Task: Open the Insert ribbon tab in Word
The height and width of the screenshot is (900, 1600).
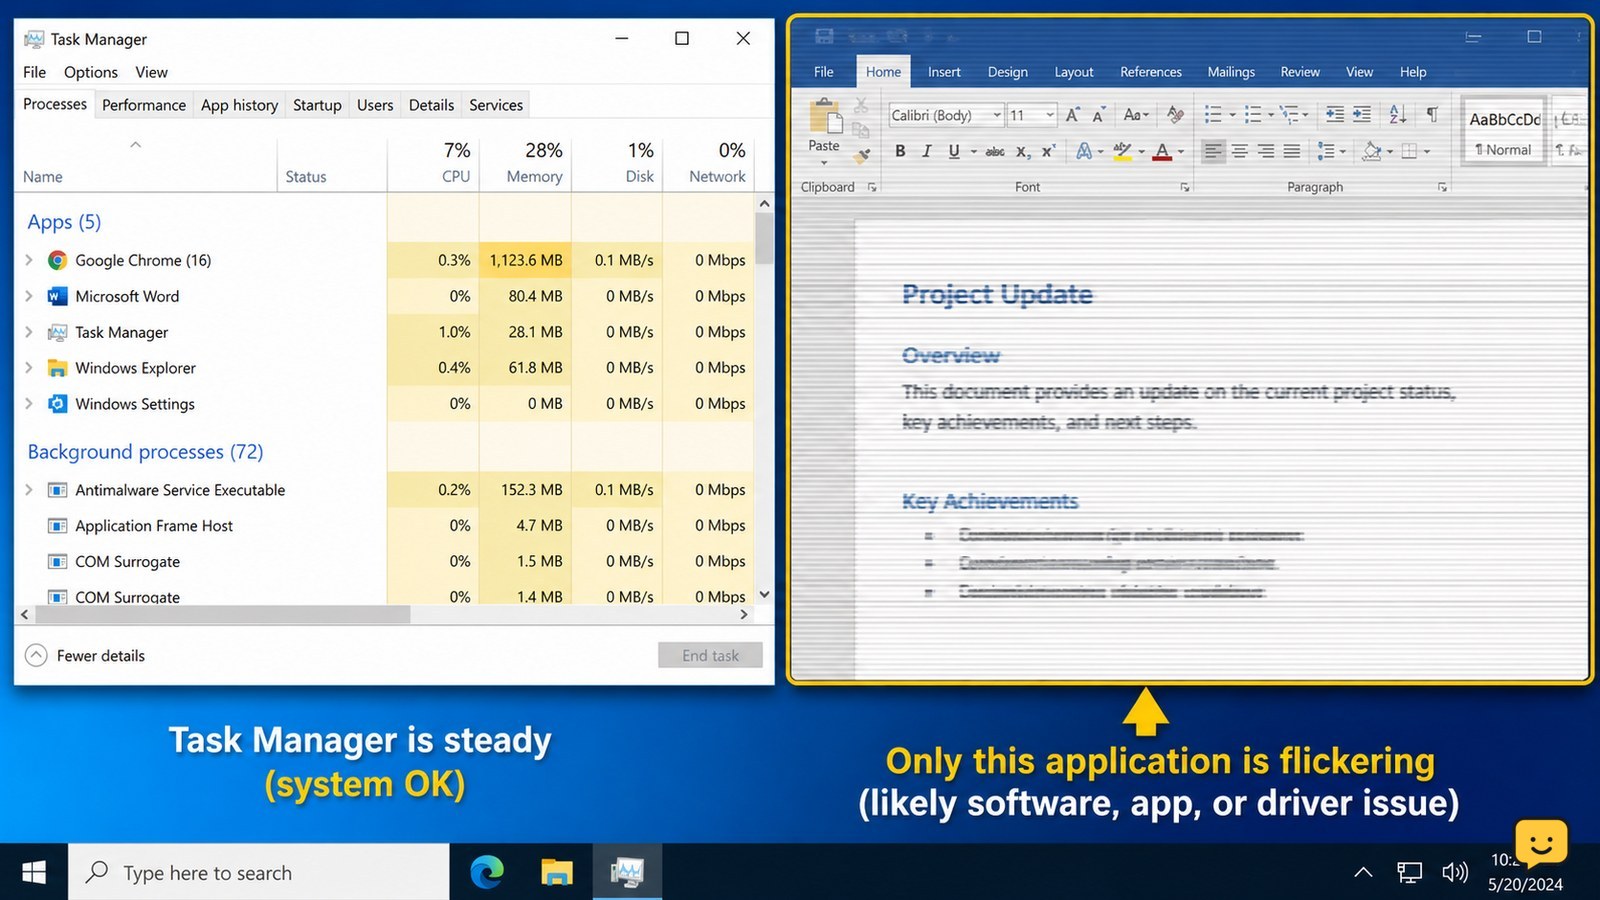Action: [x=944, y=72]
